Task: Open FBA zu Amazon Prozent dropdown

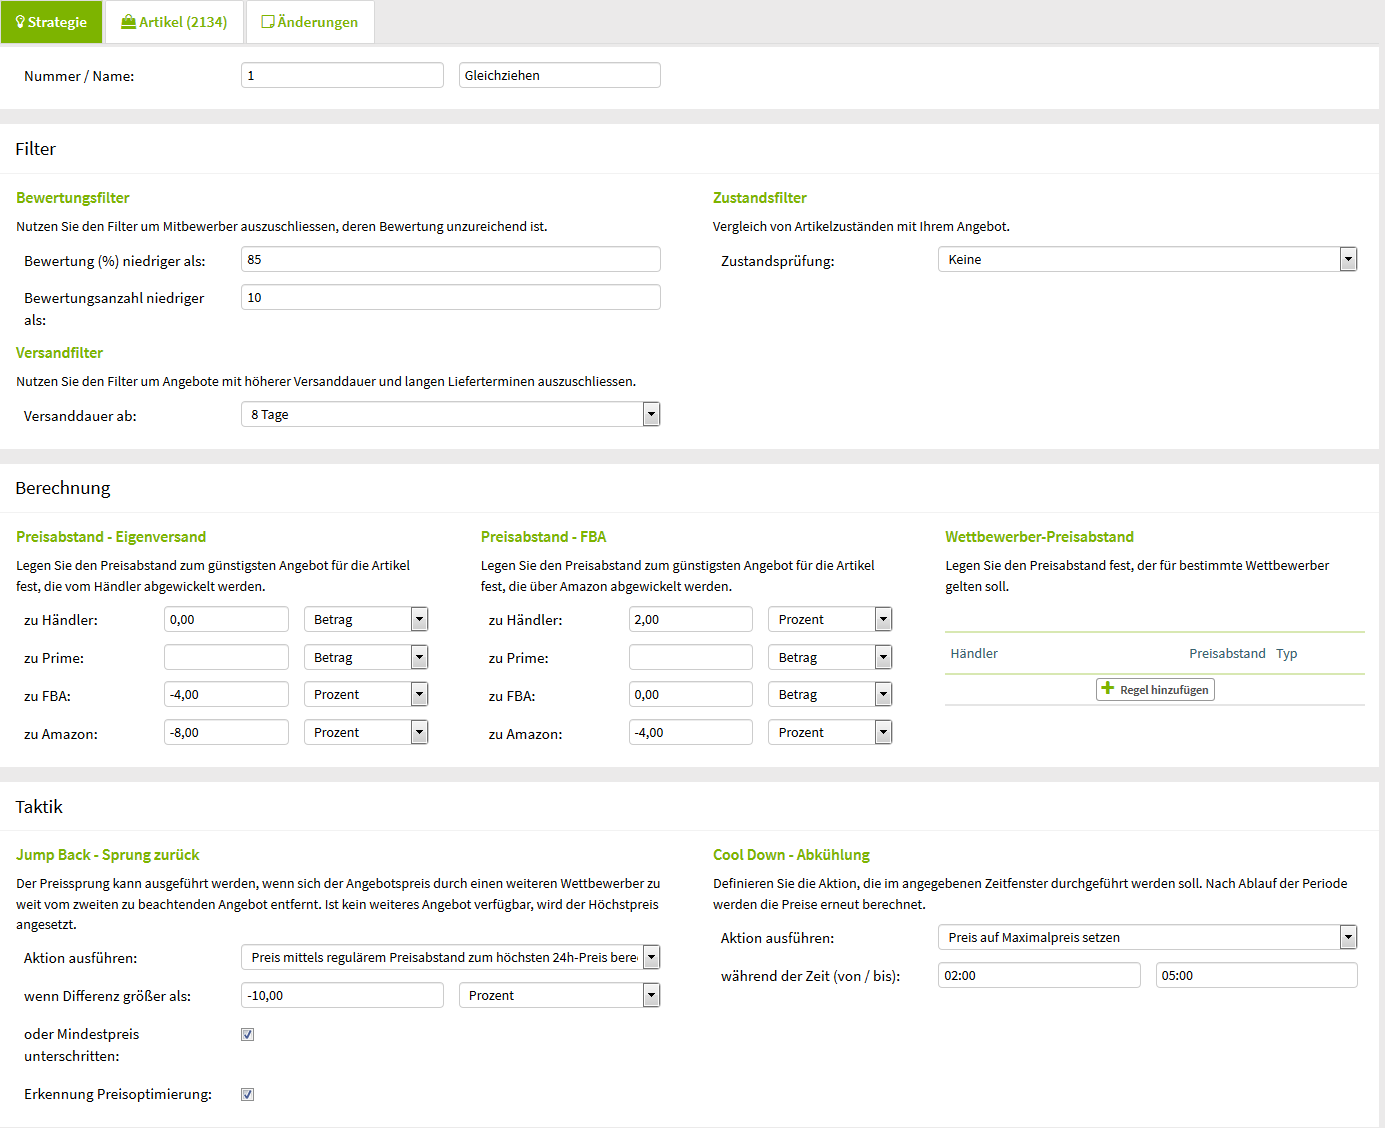Action: (x=830, y=732)
